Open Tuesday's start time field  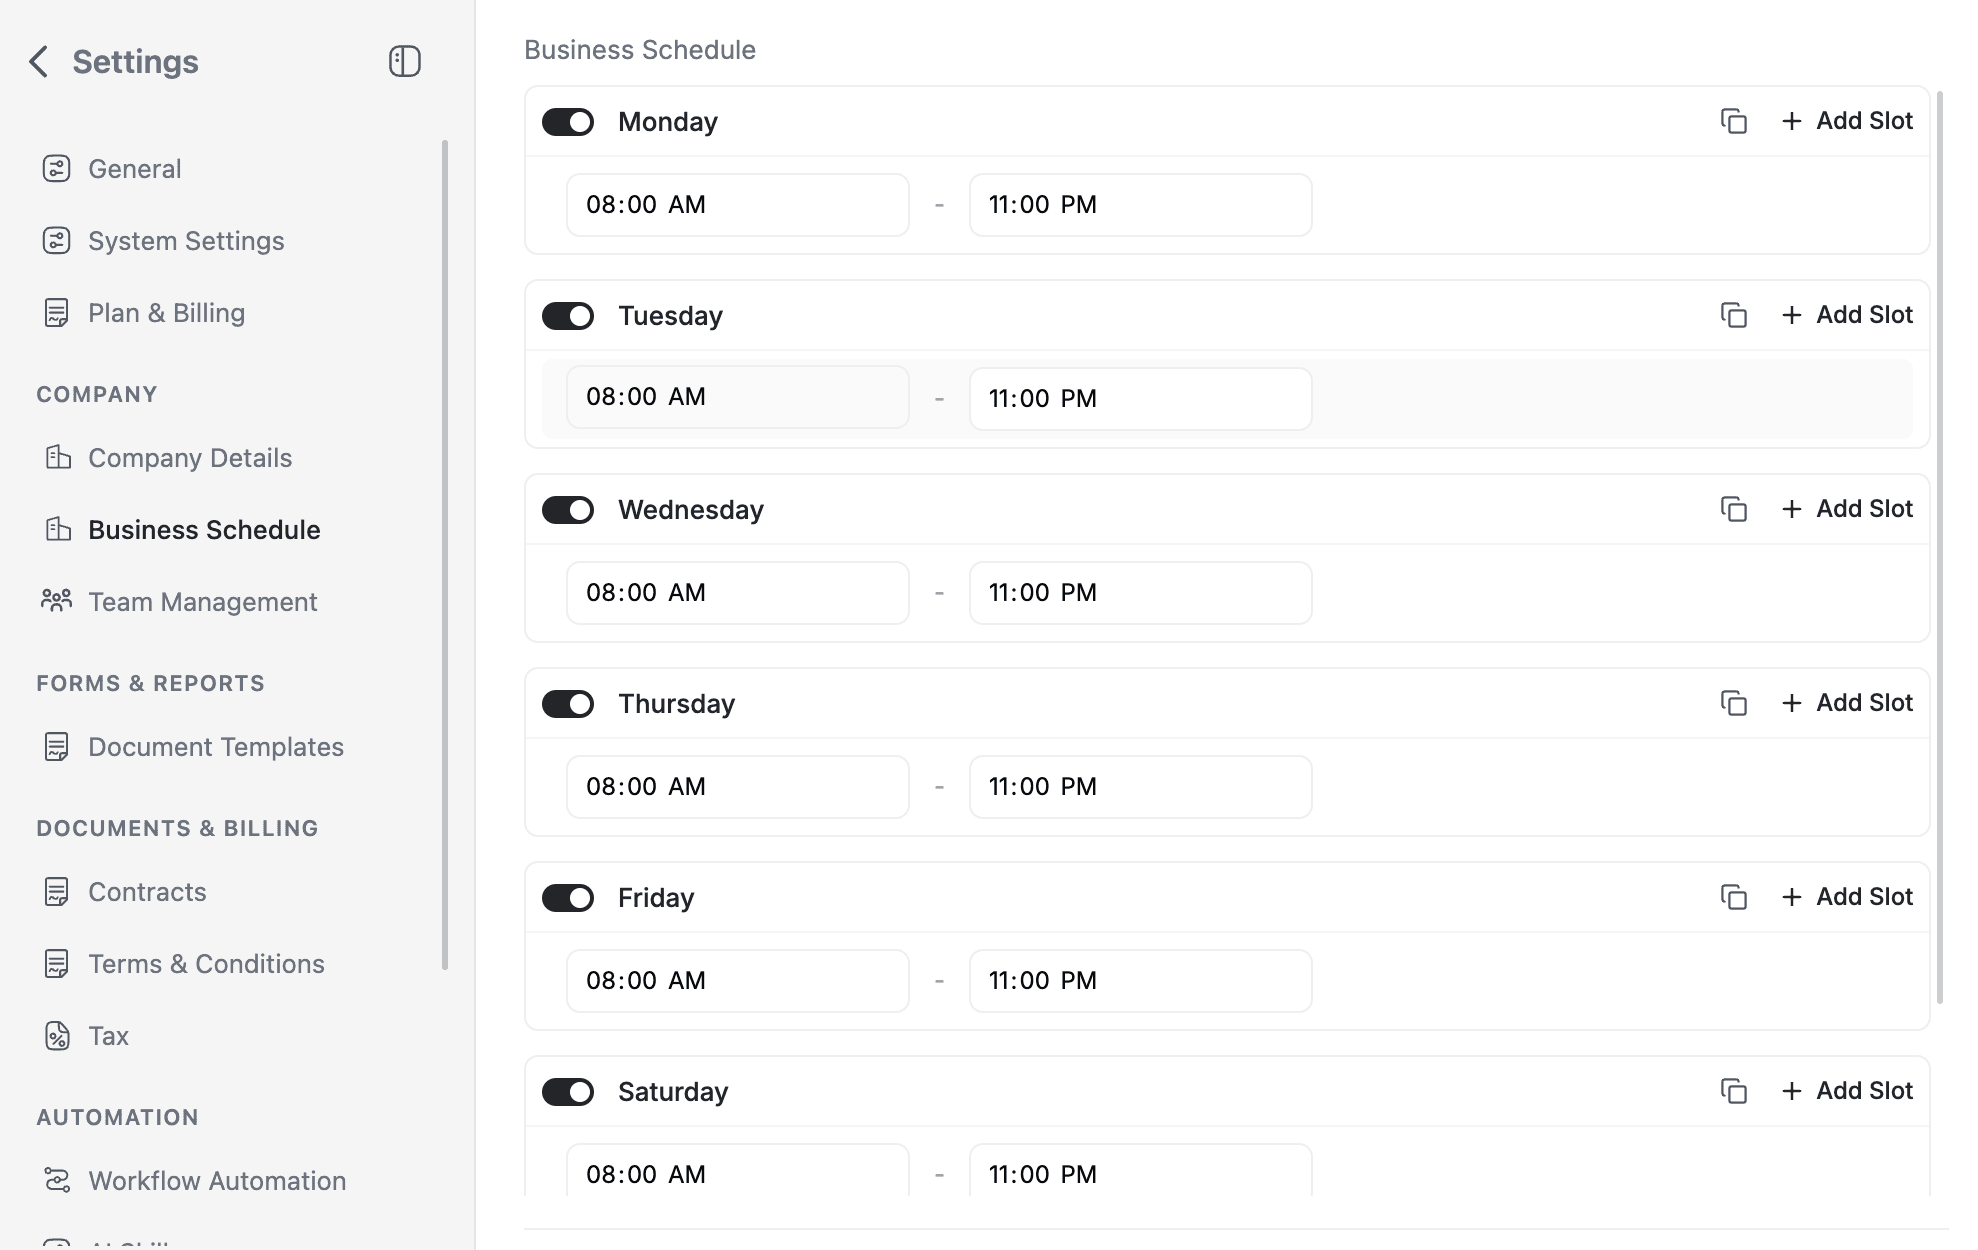click(x=737, y=397)
